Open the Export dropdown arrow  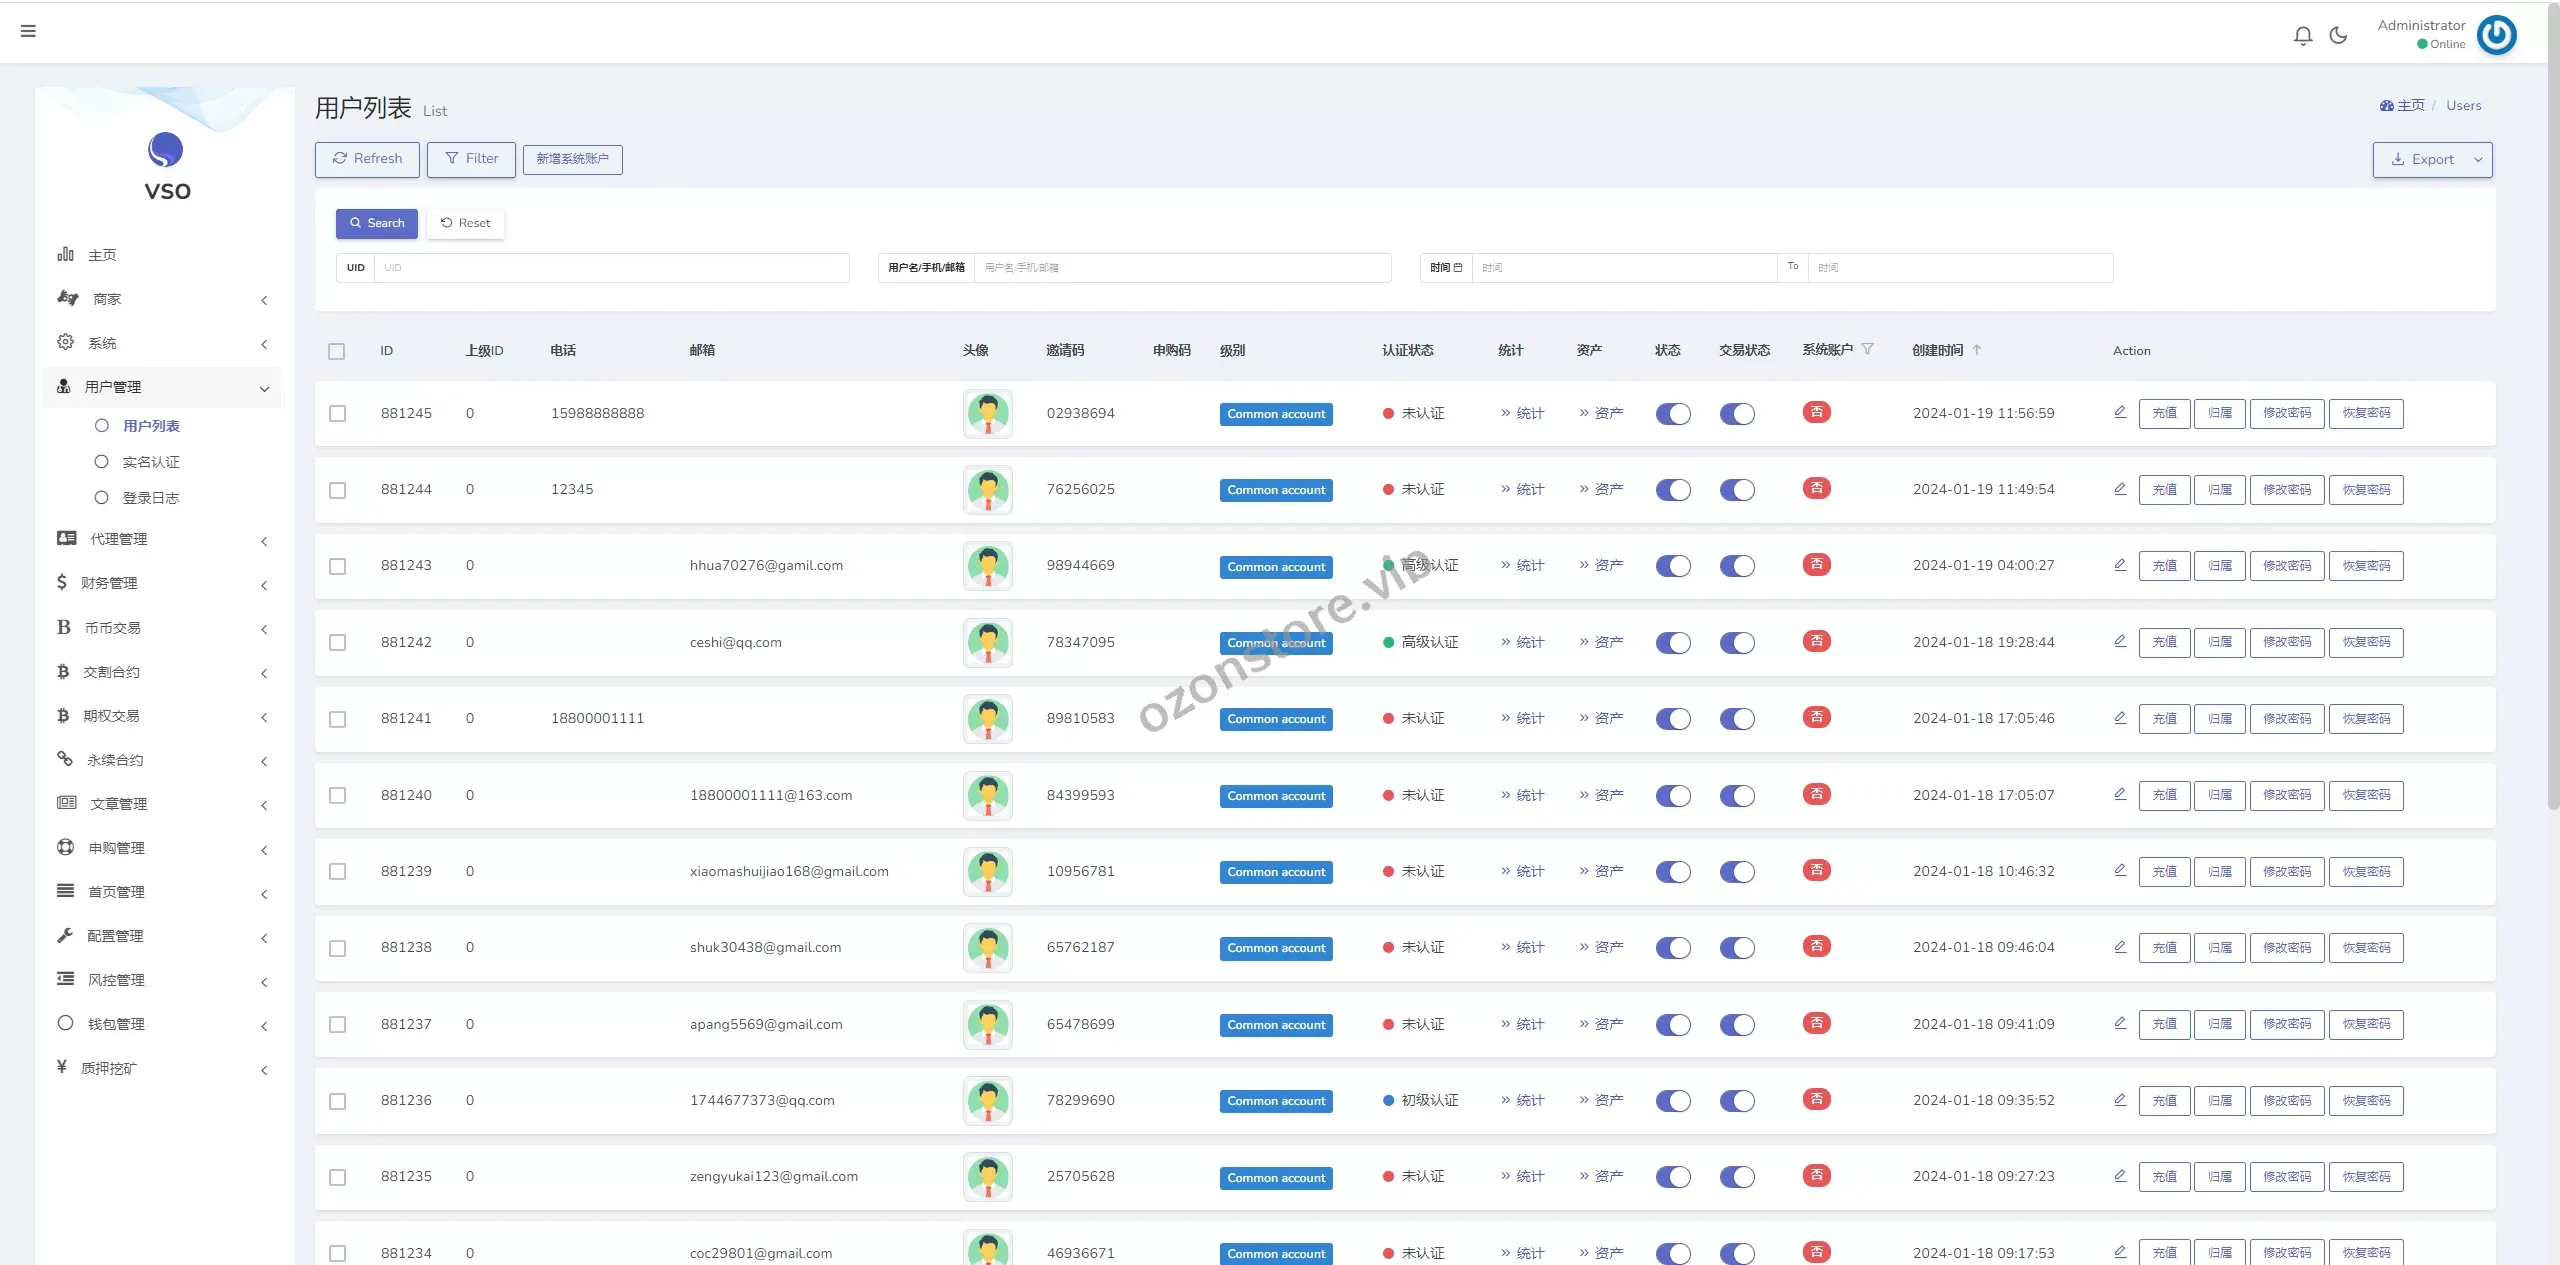[x=2478, y=160]
